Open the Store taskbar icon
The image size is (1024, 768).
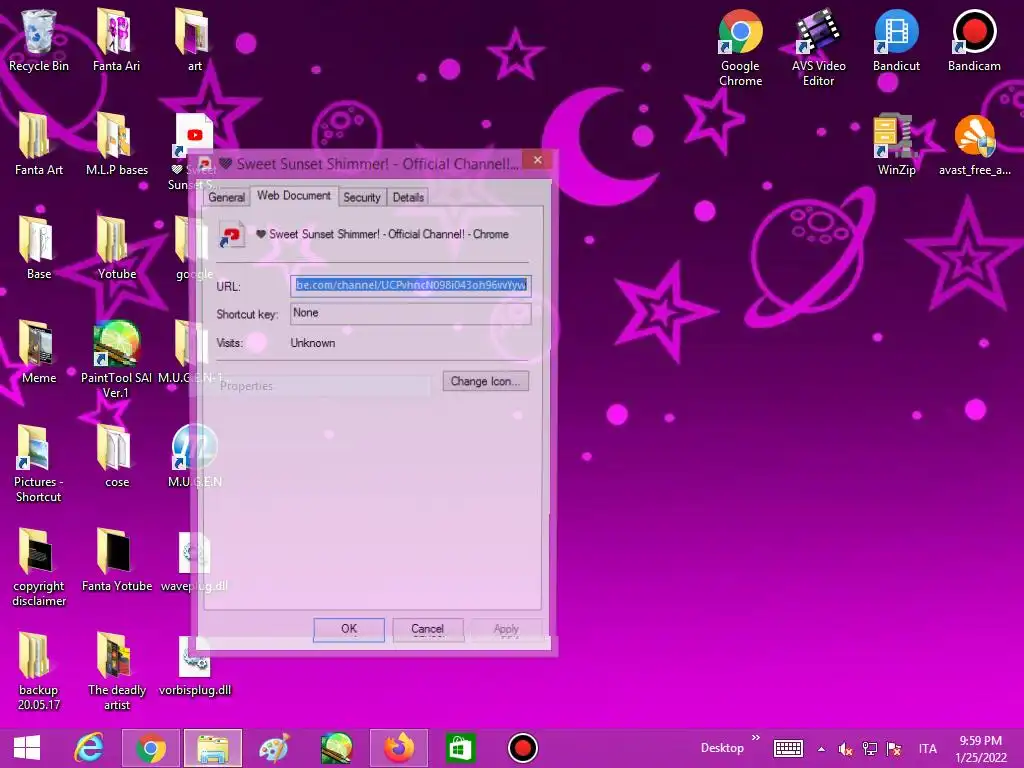[x=460, y=748]
